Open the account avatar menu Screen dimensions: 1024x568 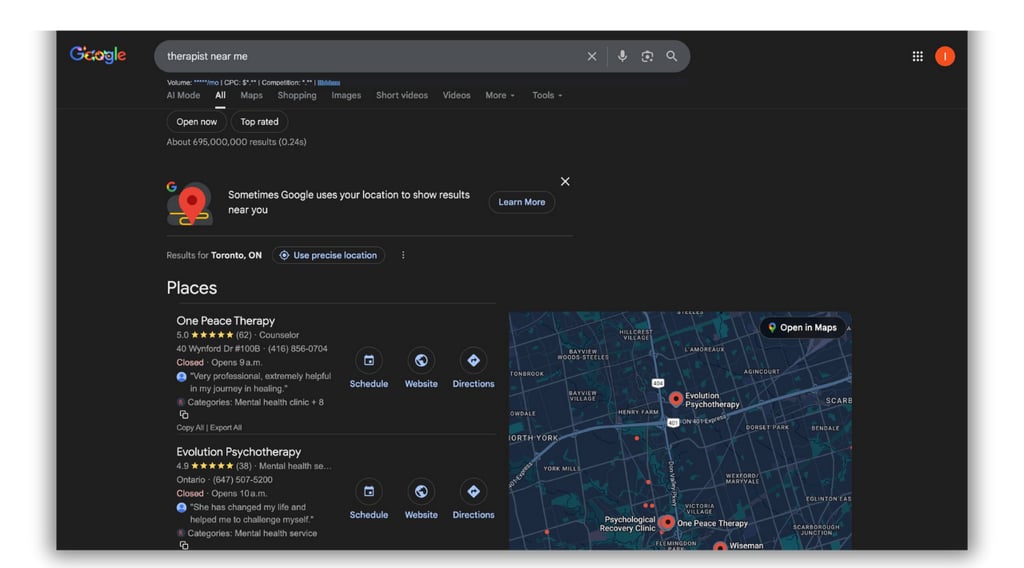click(944, 56)
